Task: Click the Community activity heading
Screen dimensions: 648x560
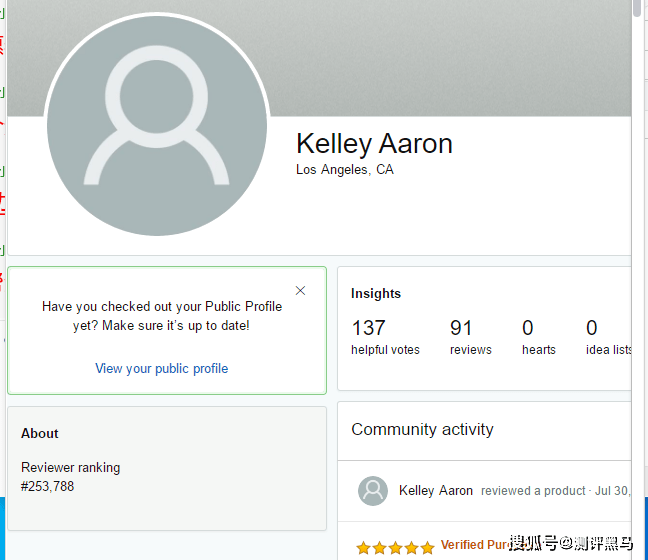Action: coord(422,430)
